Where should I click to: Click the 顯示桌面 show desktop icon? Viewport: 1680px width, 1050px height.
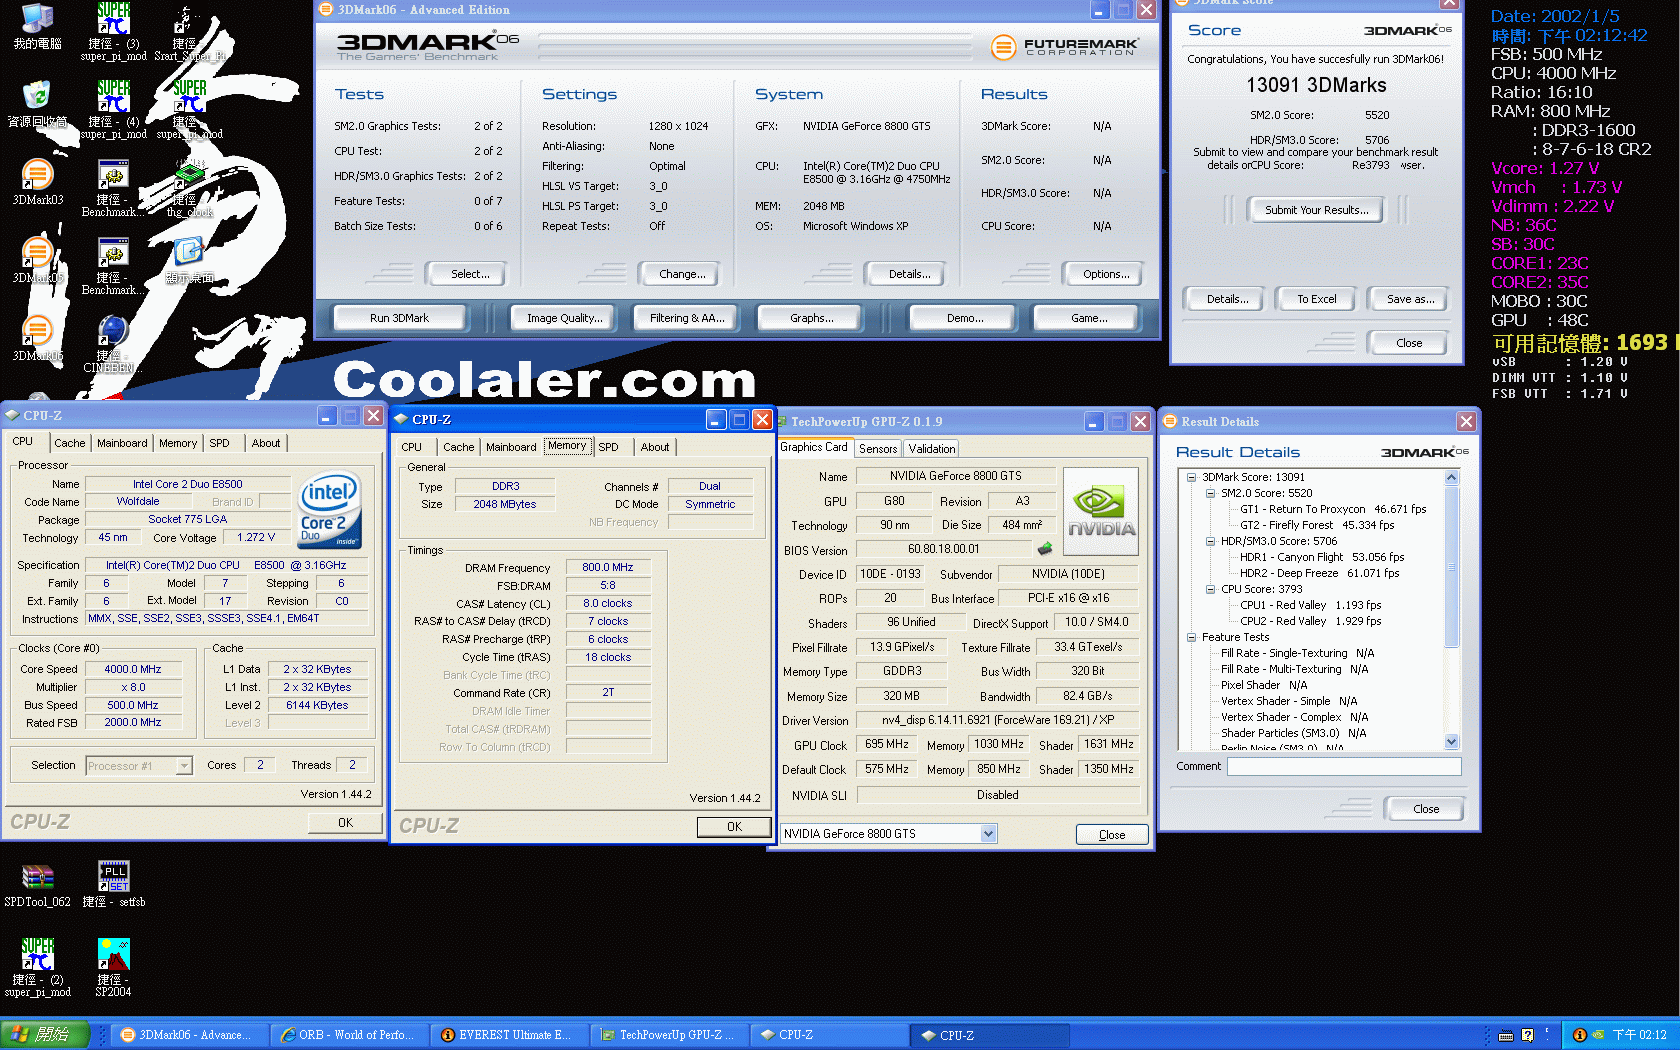189,260
